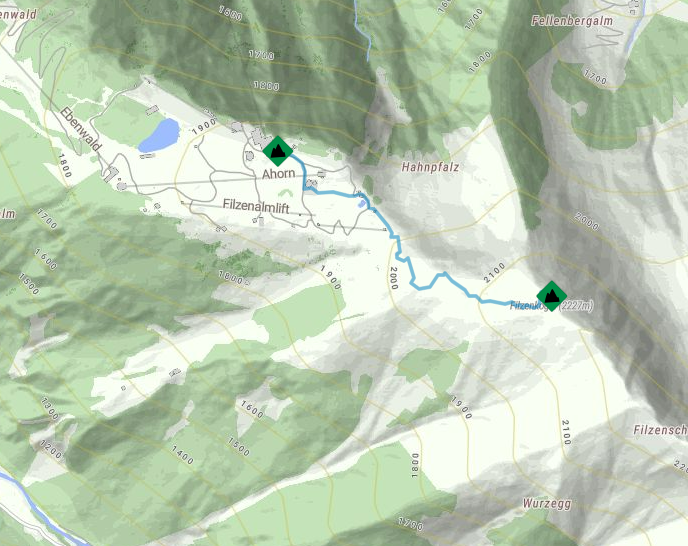This screenshot has width=688, height=546.
Task: Select the Filzenalmlift label
Action: pyautogui.click(x=256, y=205)
